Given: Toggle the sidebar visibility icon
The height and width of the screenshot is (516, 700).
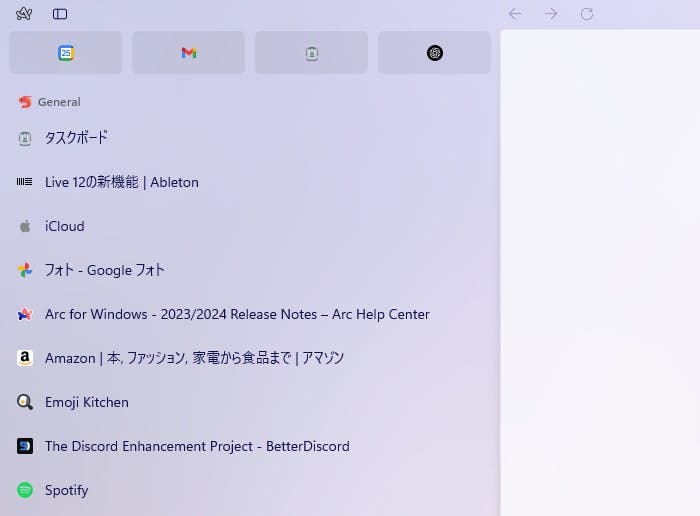Looking at the screenshot, I should (60, 14).
